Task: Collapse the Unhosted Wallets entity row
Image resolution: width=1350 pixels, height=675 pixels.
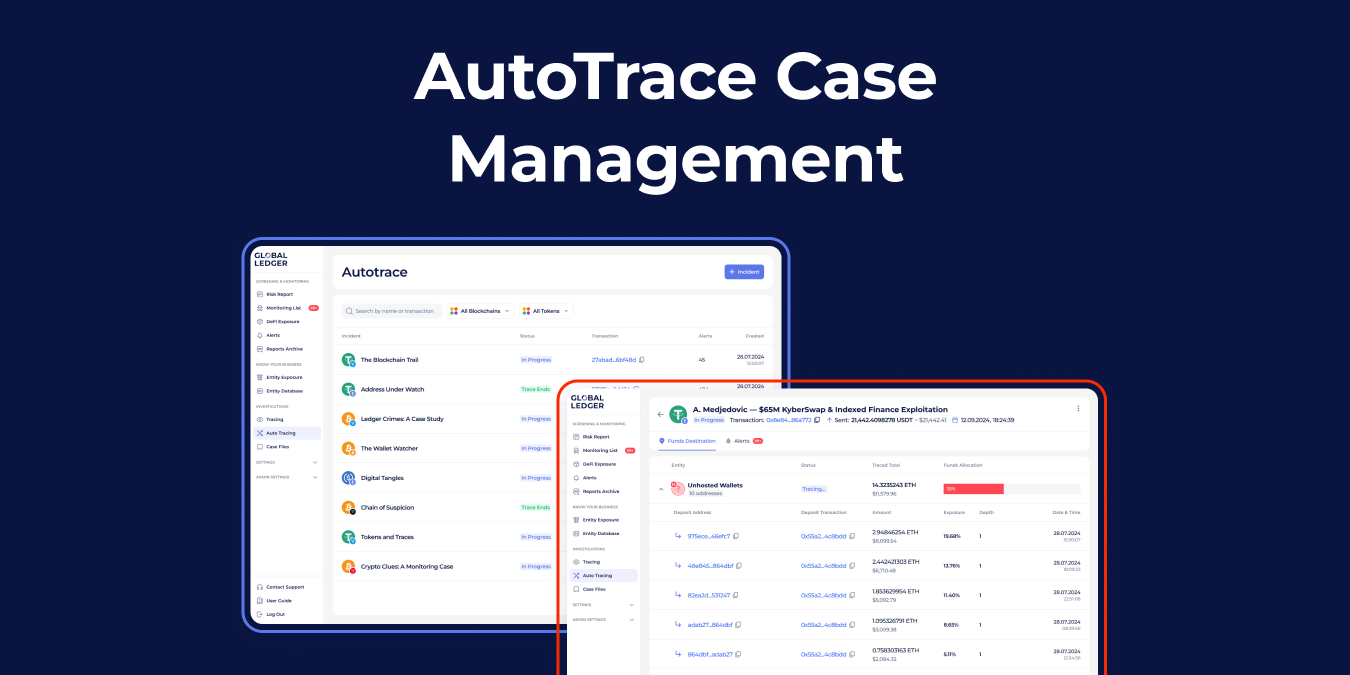Action: 660,489
